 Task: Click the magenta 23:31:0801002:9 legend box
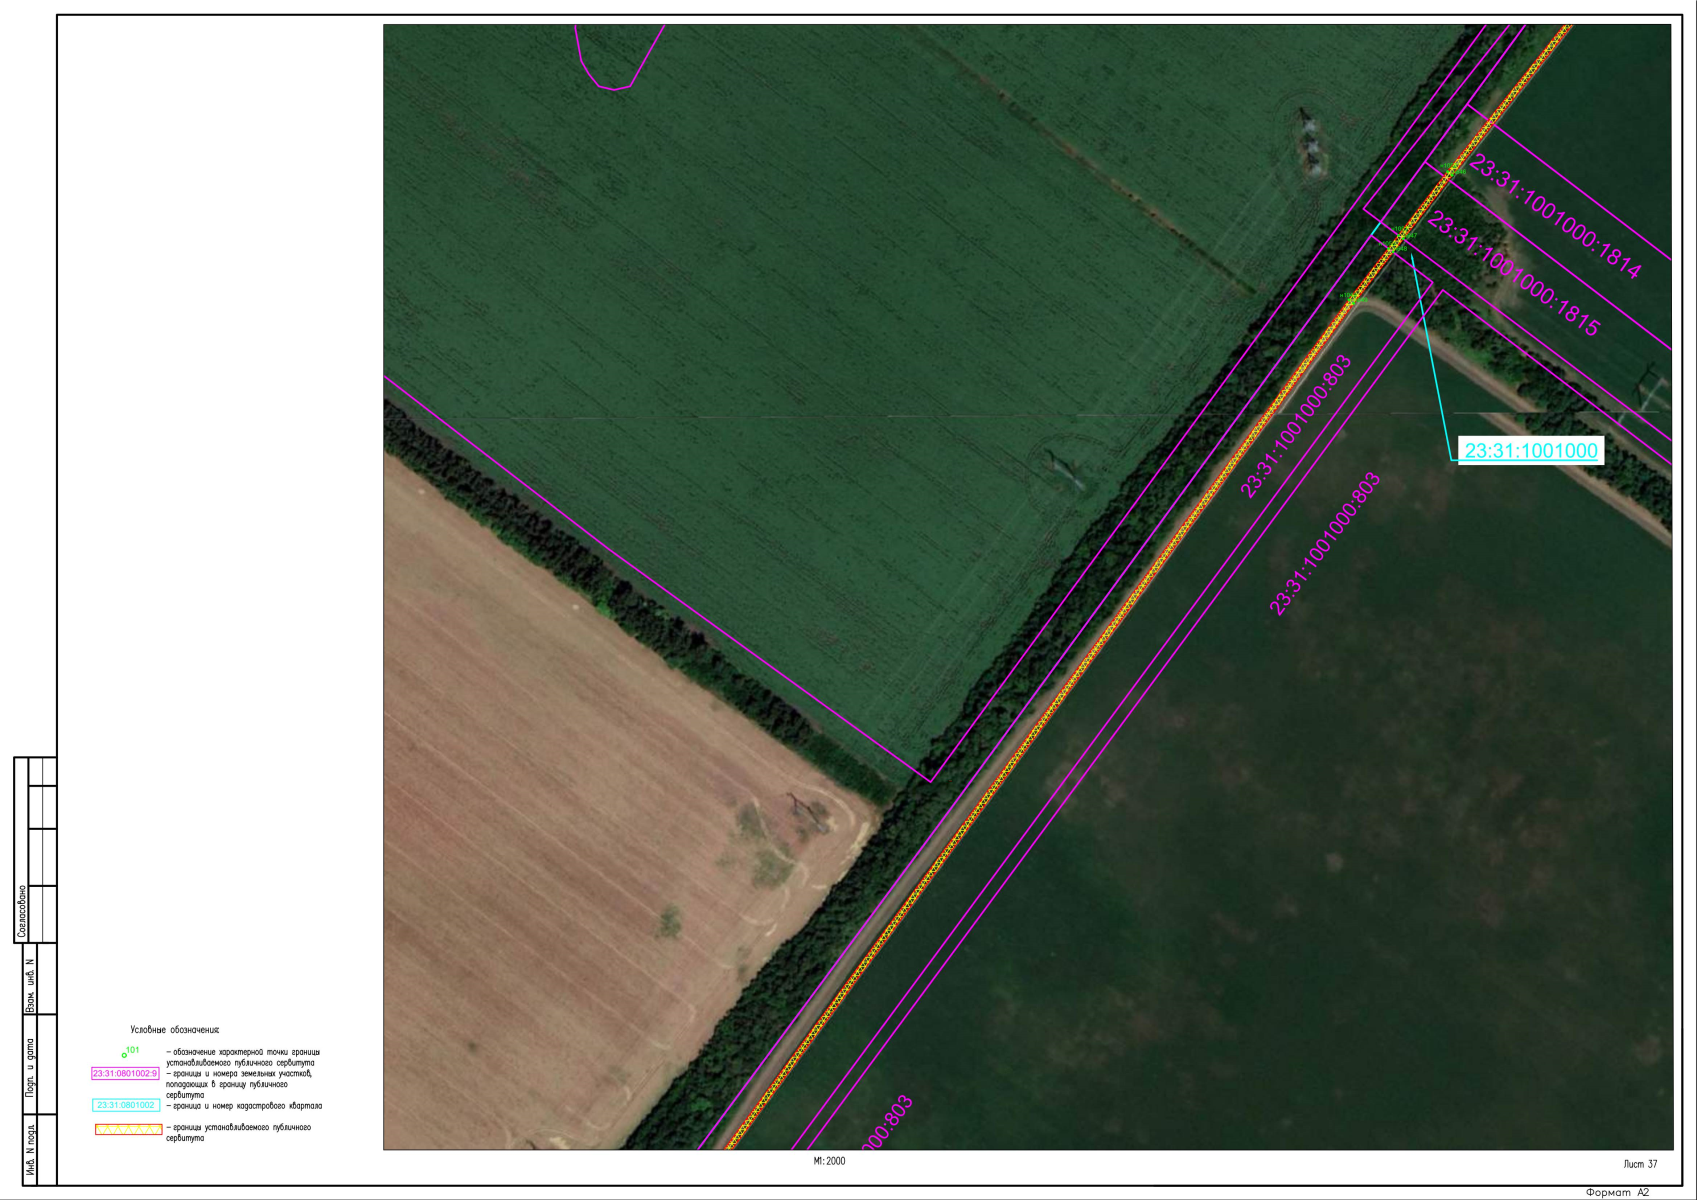125,1073
